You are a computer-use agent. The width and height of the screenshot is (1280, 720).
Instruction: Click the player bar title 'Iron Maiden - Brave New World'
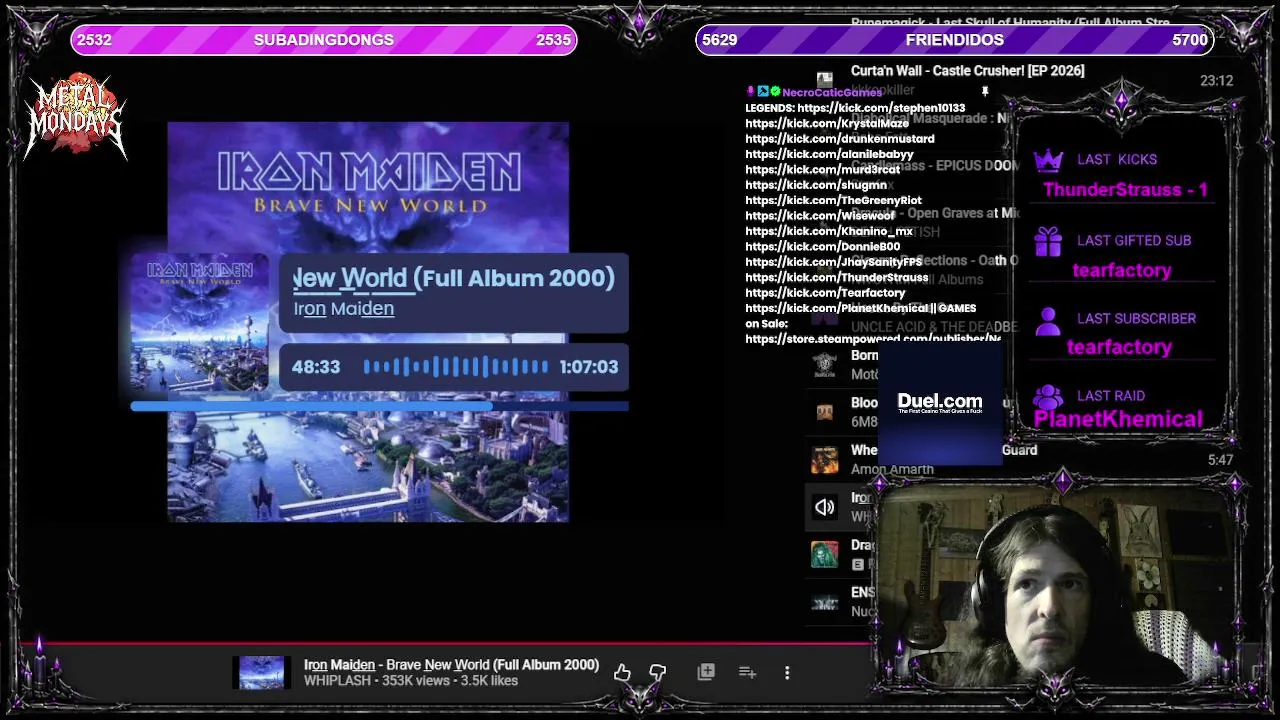[x=451, y=665]
